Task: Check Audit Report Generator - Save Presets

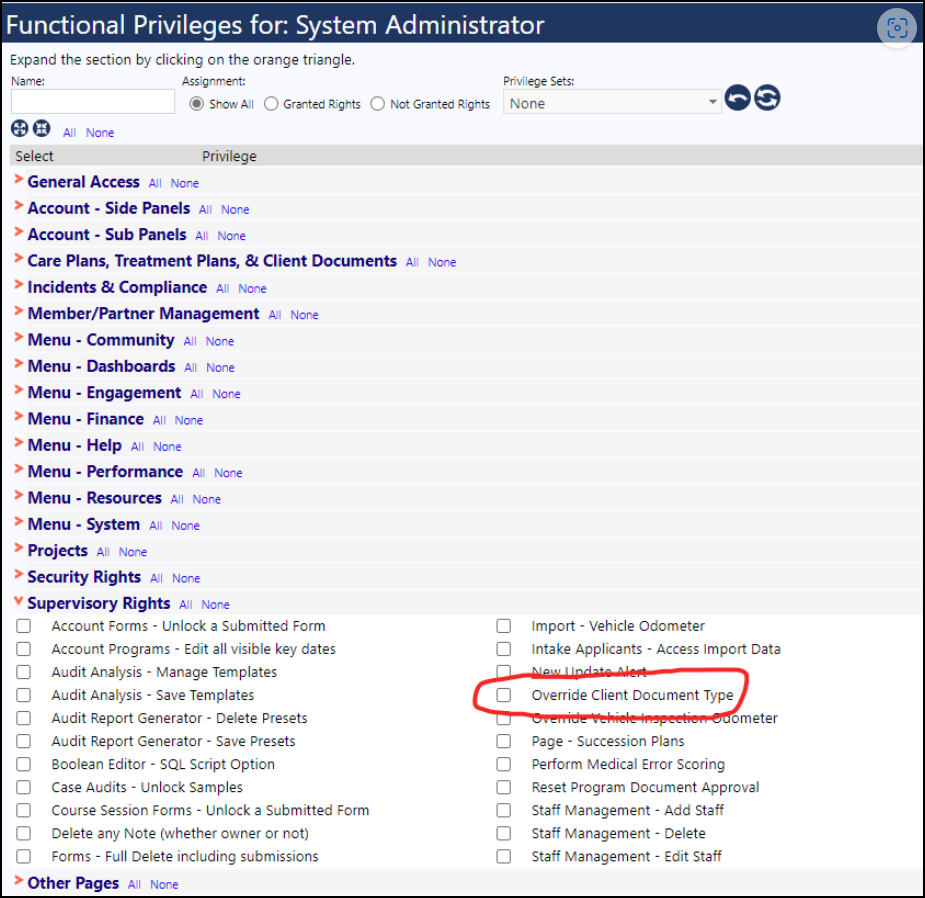Action: 24,741
